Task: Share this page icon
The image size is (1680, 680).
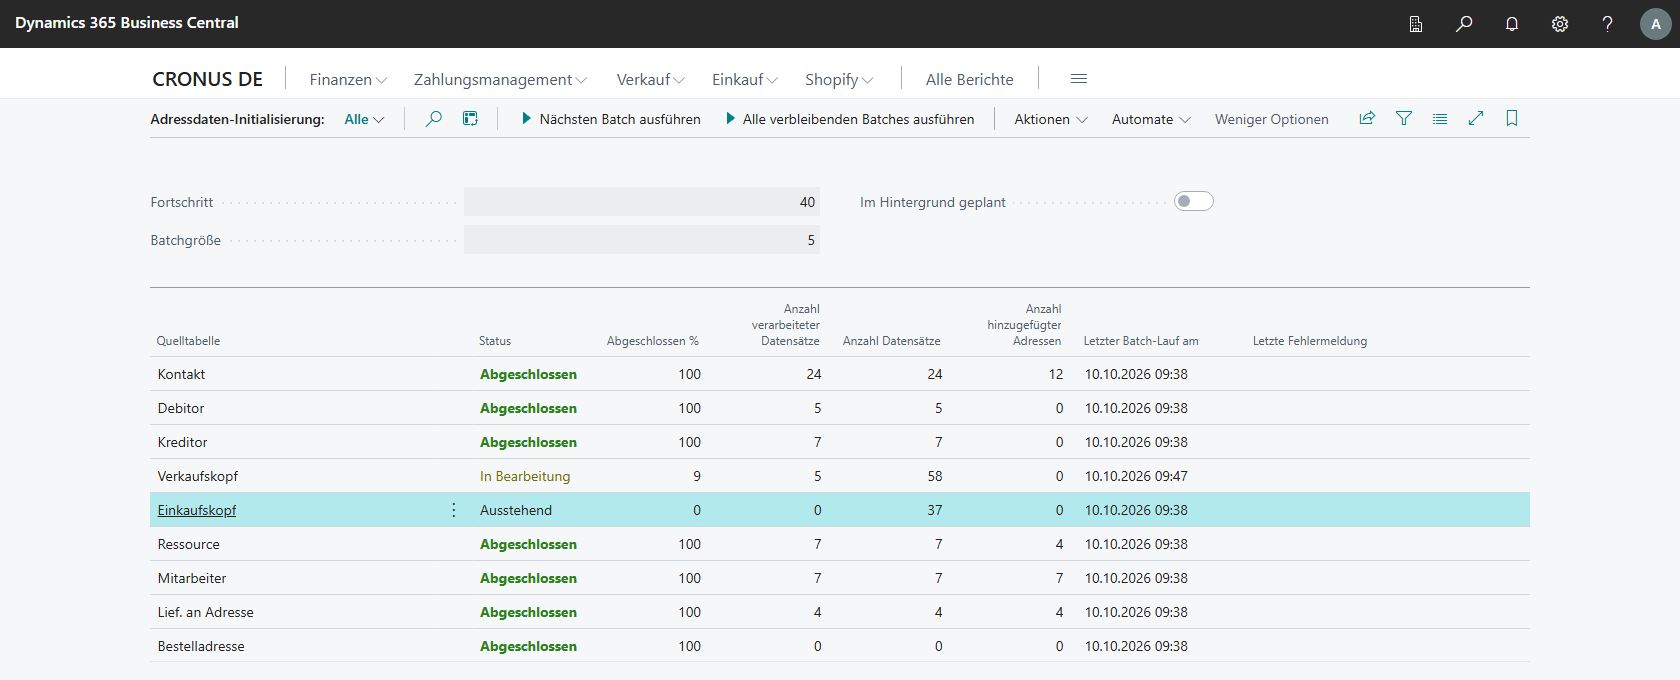Action: point(1367,118)
